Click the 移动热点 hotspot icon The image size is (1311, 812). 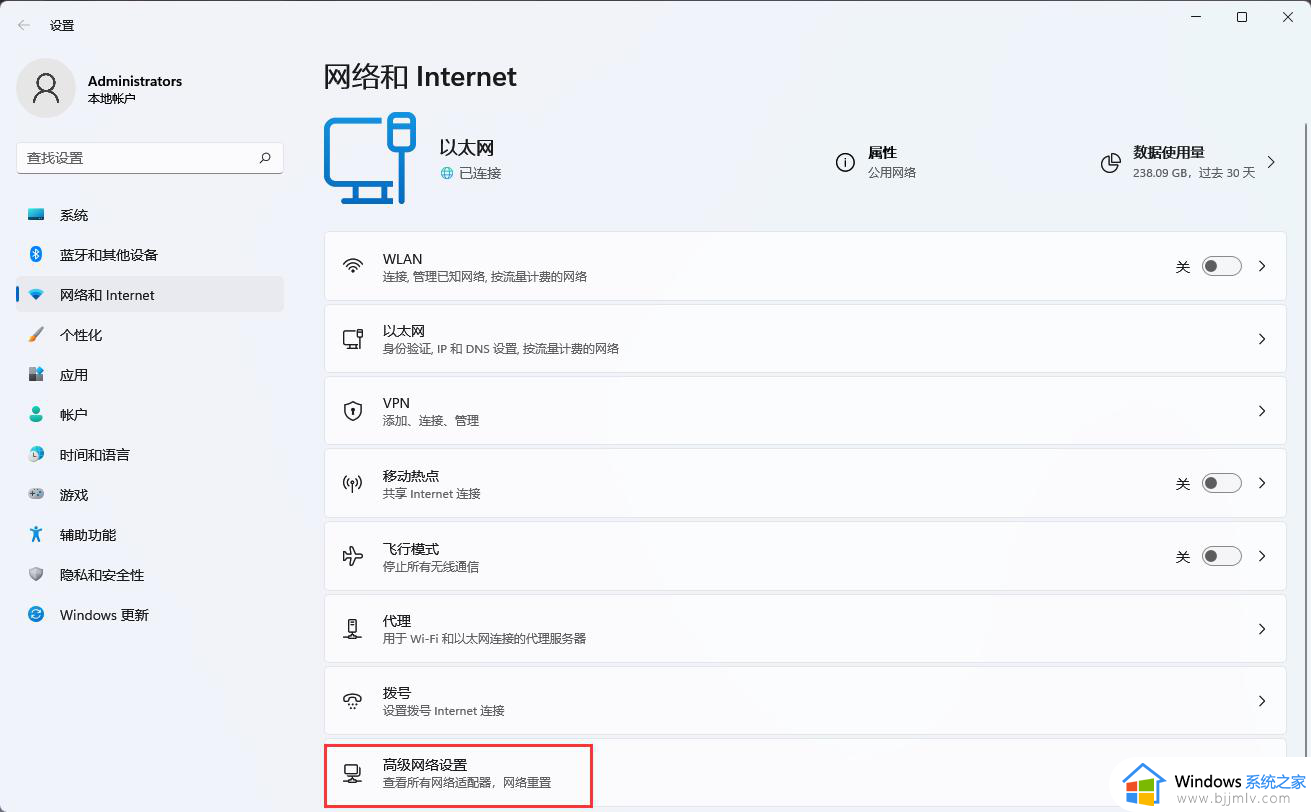point(352,484)
